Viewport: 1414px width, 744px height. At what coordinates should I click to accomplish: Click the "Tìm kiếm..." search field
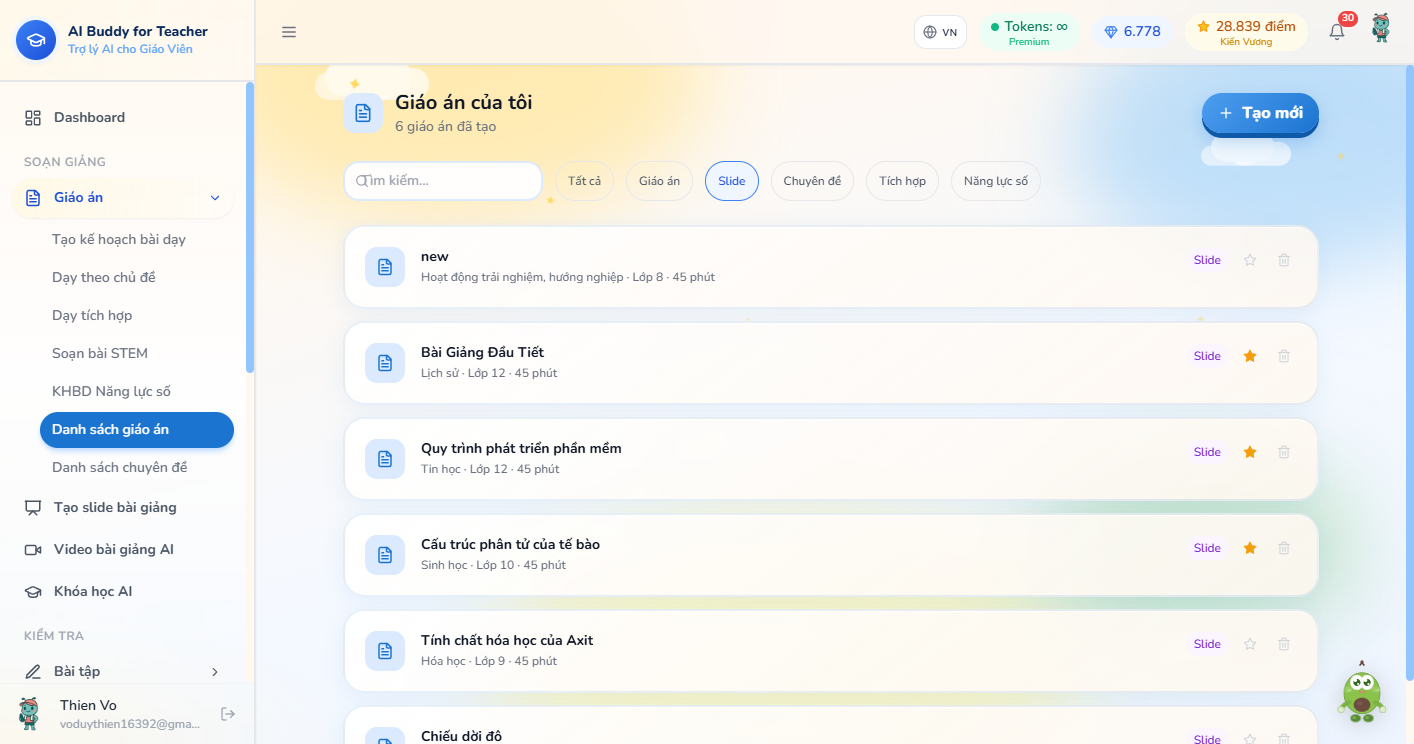[x=443, y=181]
